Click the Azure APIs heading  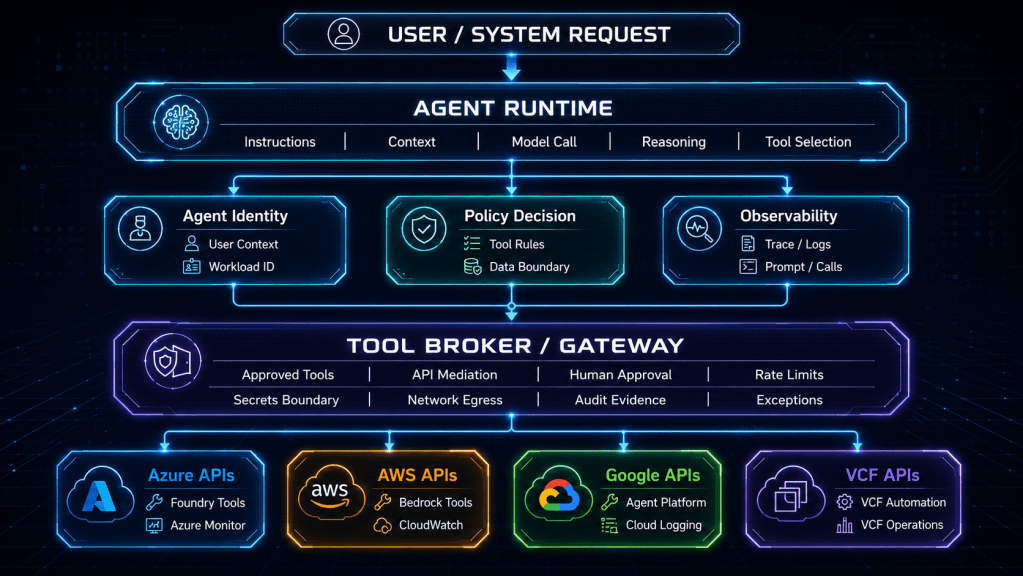(191, 476)
